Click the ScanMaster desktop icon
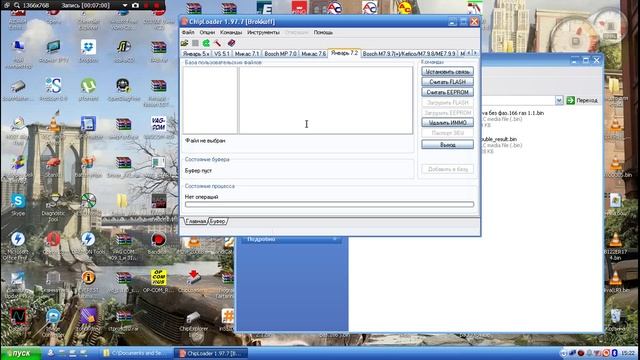 pyautogui.click(x=17, y=90)
